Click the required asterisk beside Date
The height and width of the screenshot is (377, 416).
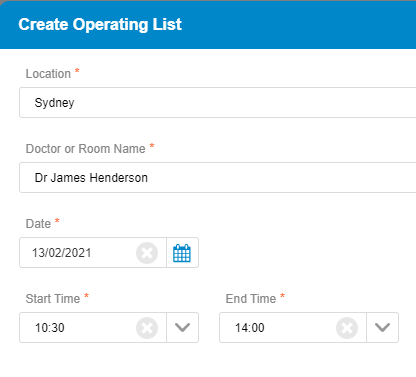click(x=57, y=221)
